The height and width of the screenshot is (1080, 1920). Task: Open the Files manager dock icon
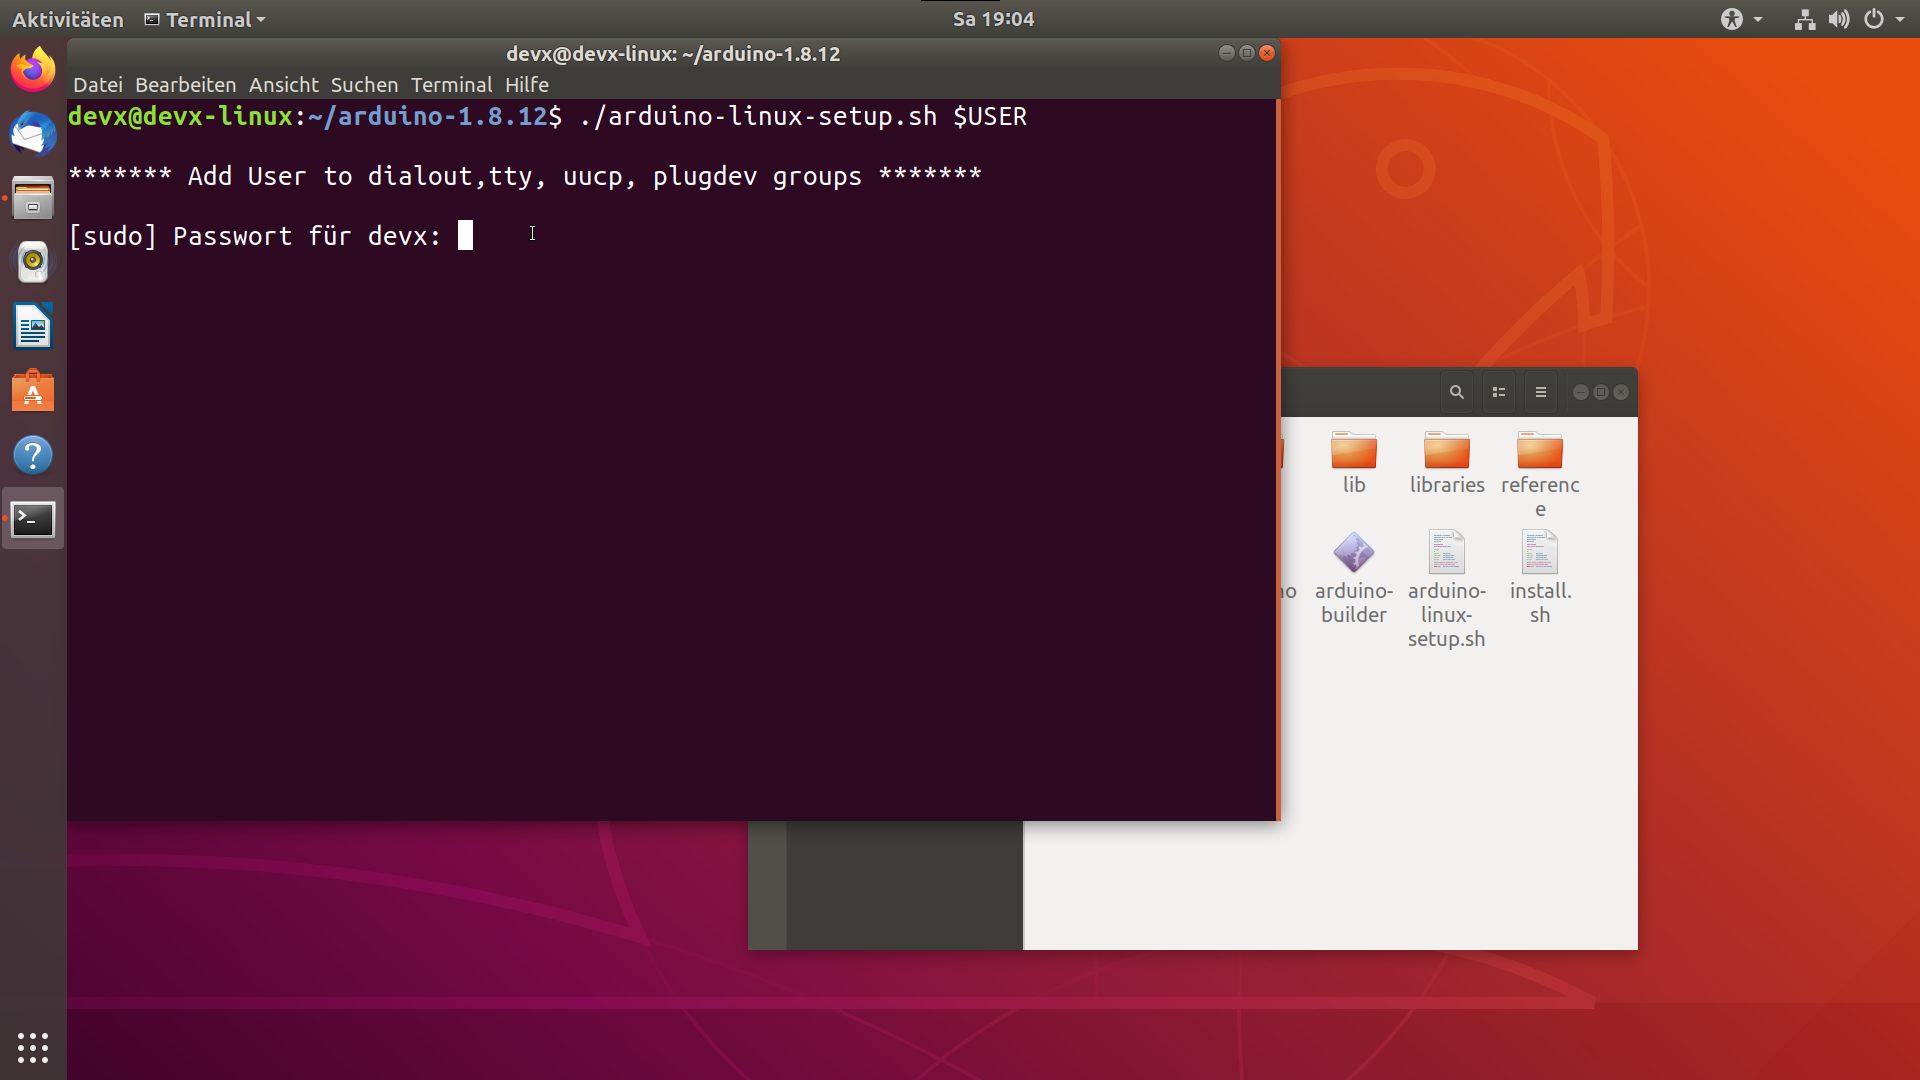[33, 198]
